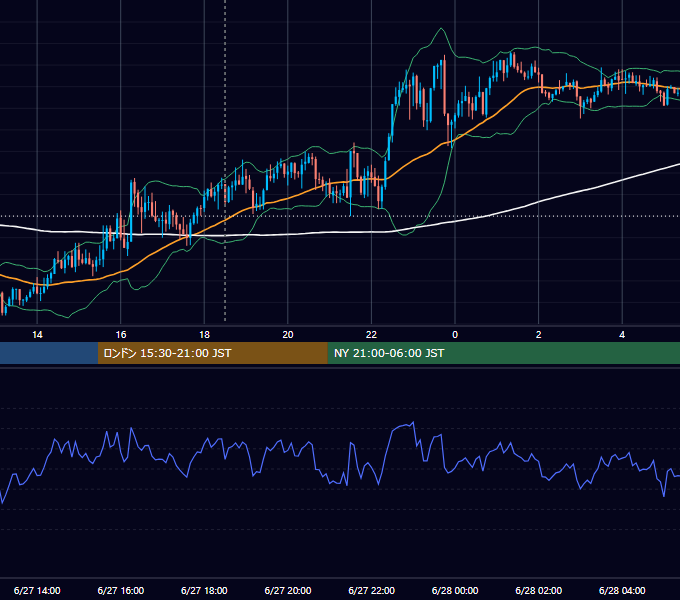
Task: Click the 6/27 20:00 date label
Action: [x=288, y=590]
